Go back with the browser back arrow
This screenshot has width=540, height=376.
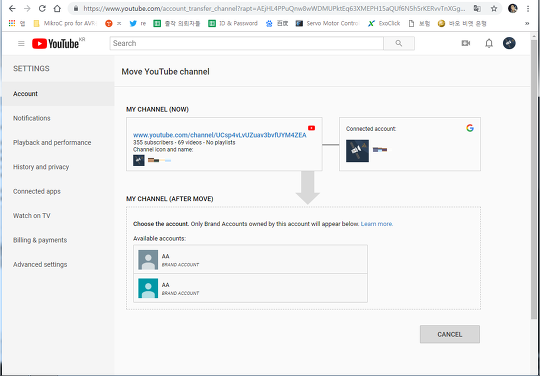coord(12,9)
